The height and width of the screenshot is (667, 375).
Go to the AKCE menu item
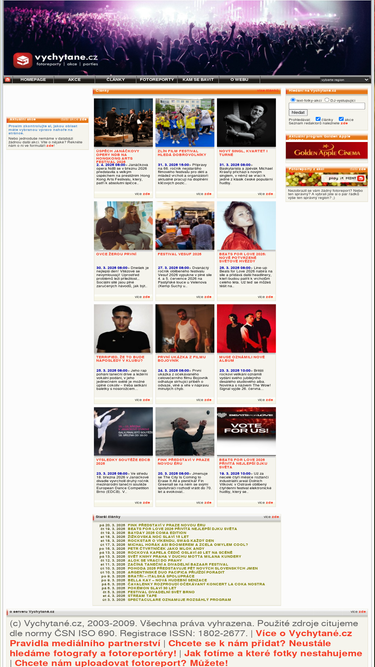(74, 80)
